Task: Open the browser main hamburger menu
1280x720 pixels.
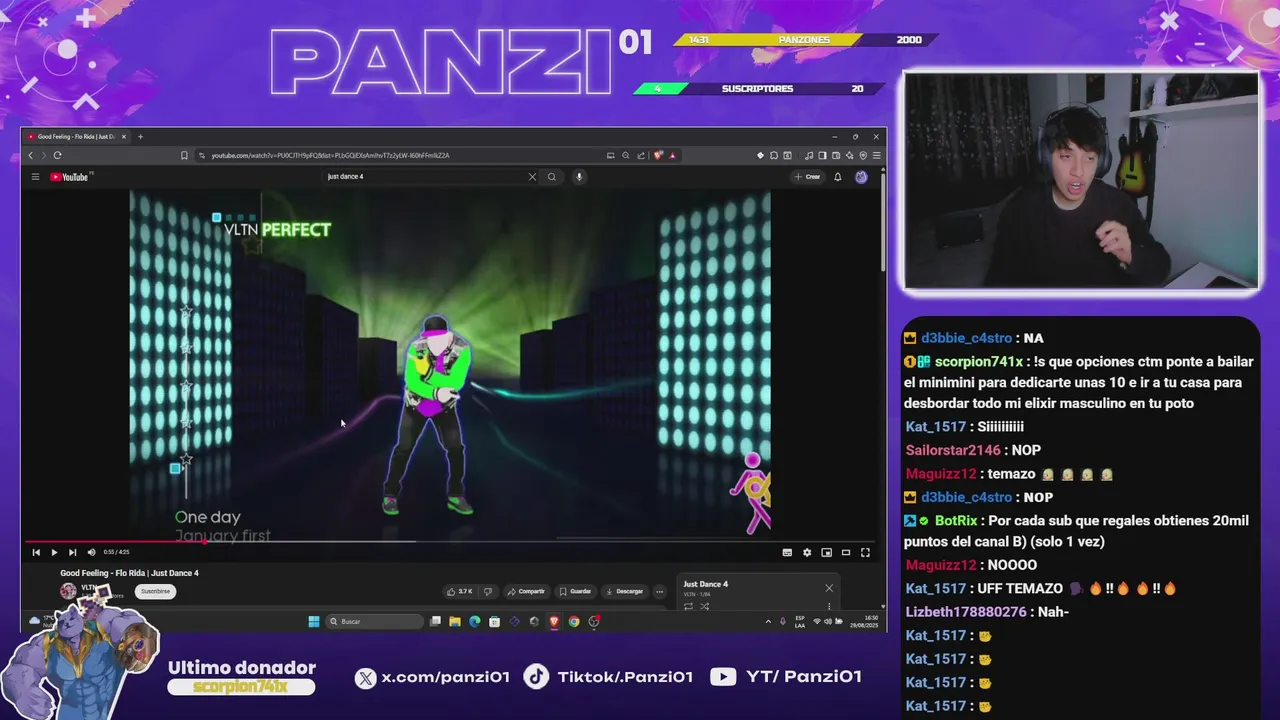Action: click(877, 155)
